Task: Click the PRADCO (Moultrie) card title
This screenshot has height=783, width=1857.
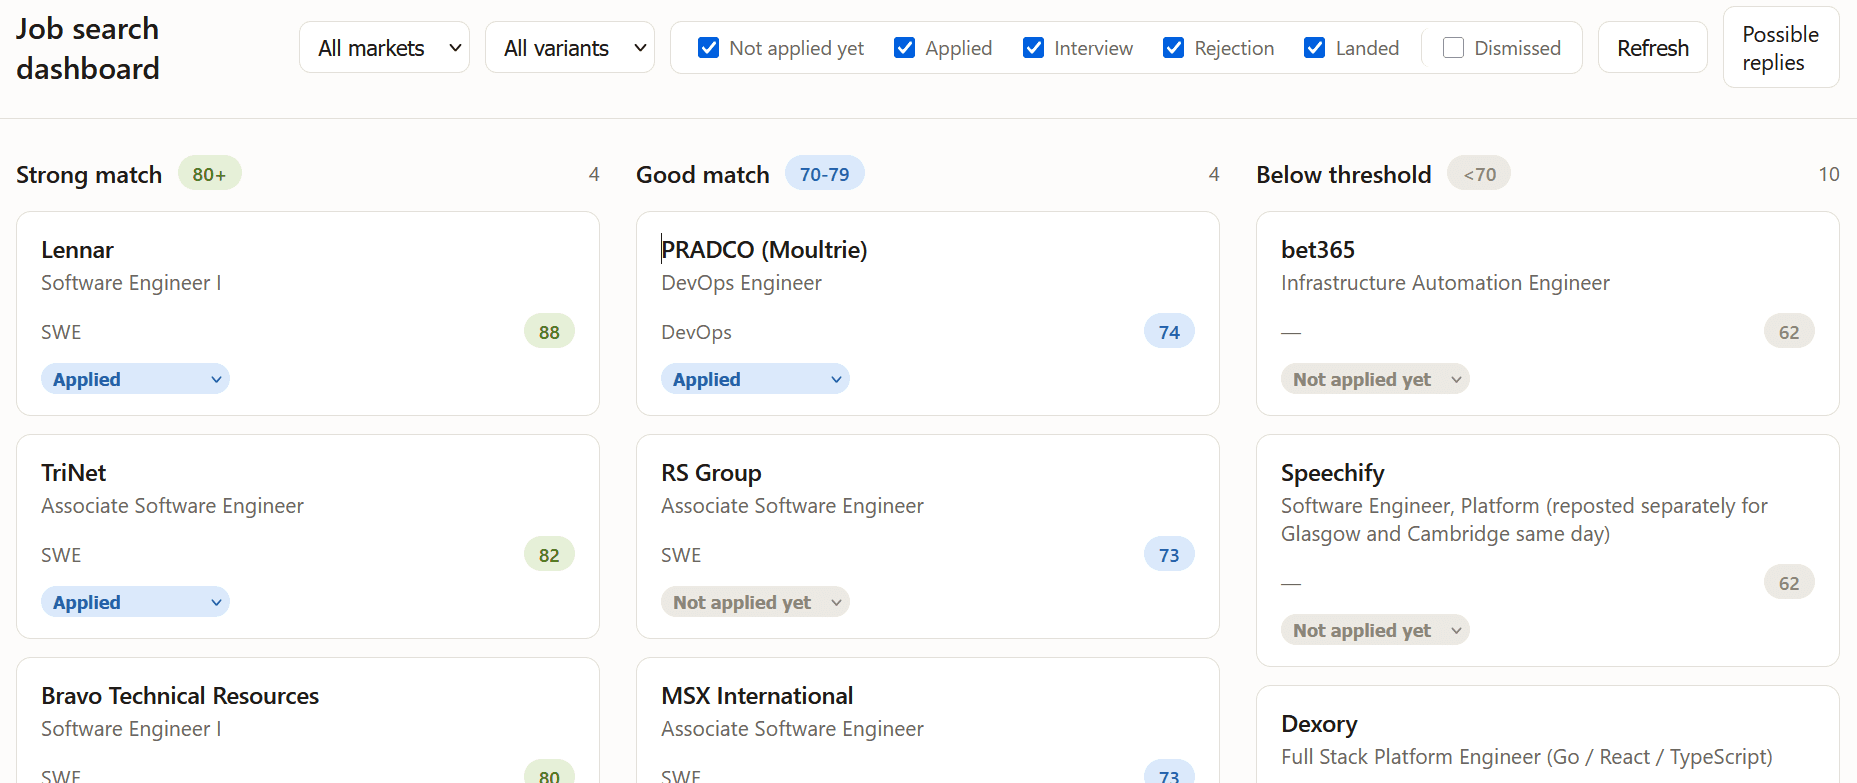Action: pos(764,250)
